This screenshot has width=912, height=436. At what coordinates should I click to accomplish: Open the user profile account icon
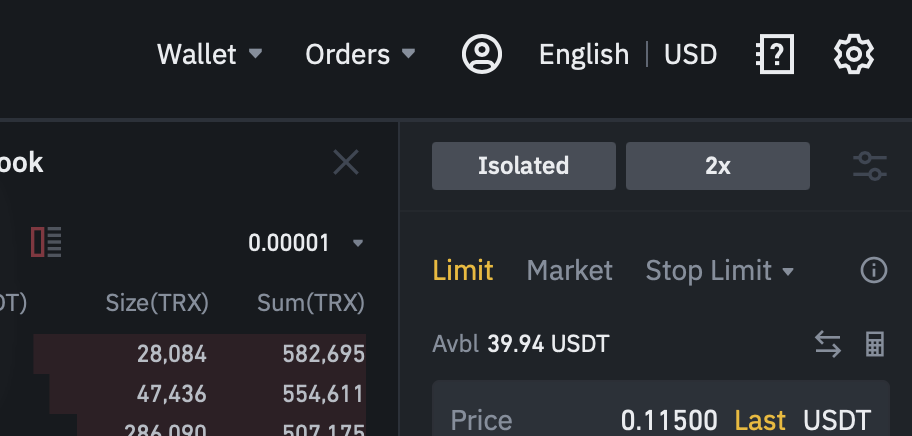point(482,54)
